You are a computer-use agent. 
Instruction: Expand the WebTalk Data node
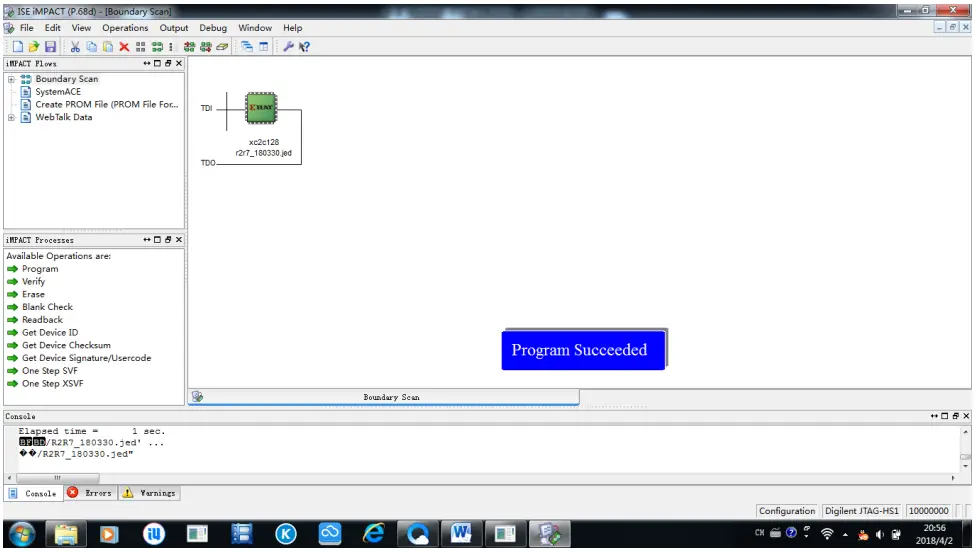[11, 117]
